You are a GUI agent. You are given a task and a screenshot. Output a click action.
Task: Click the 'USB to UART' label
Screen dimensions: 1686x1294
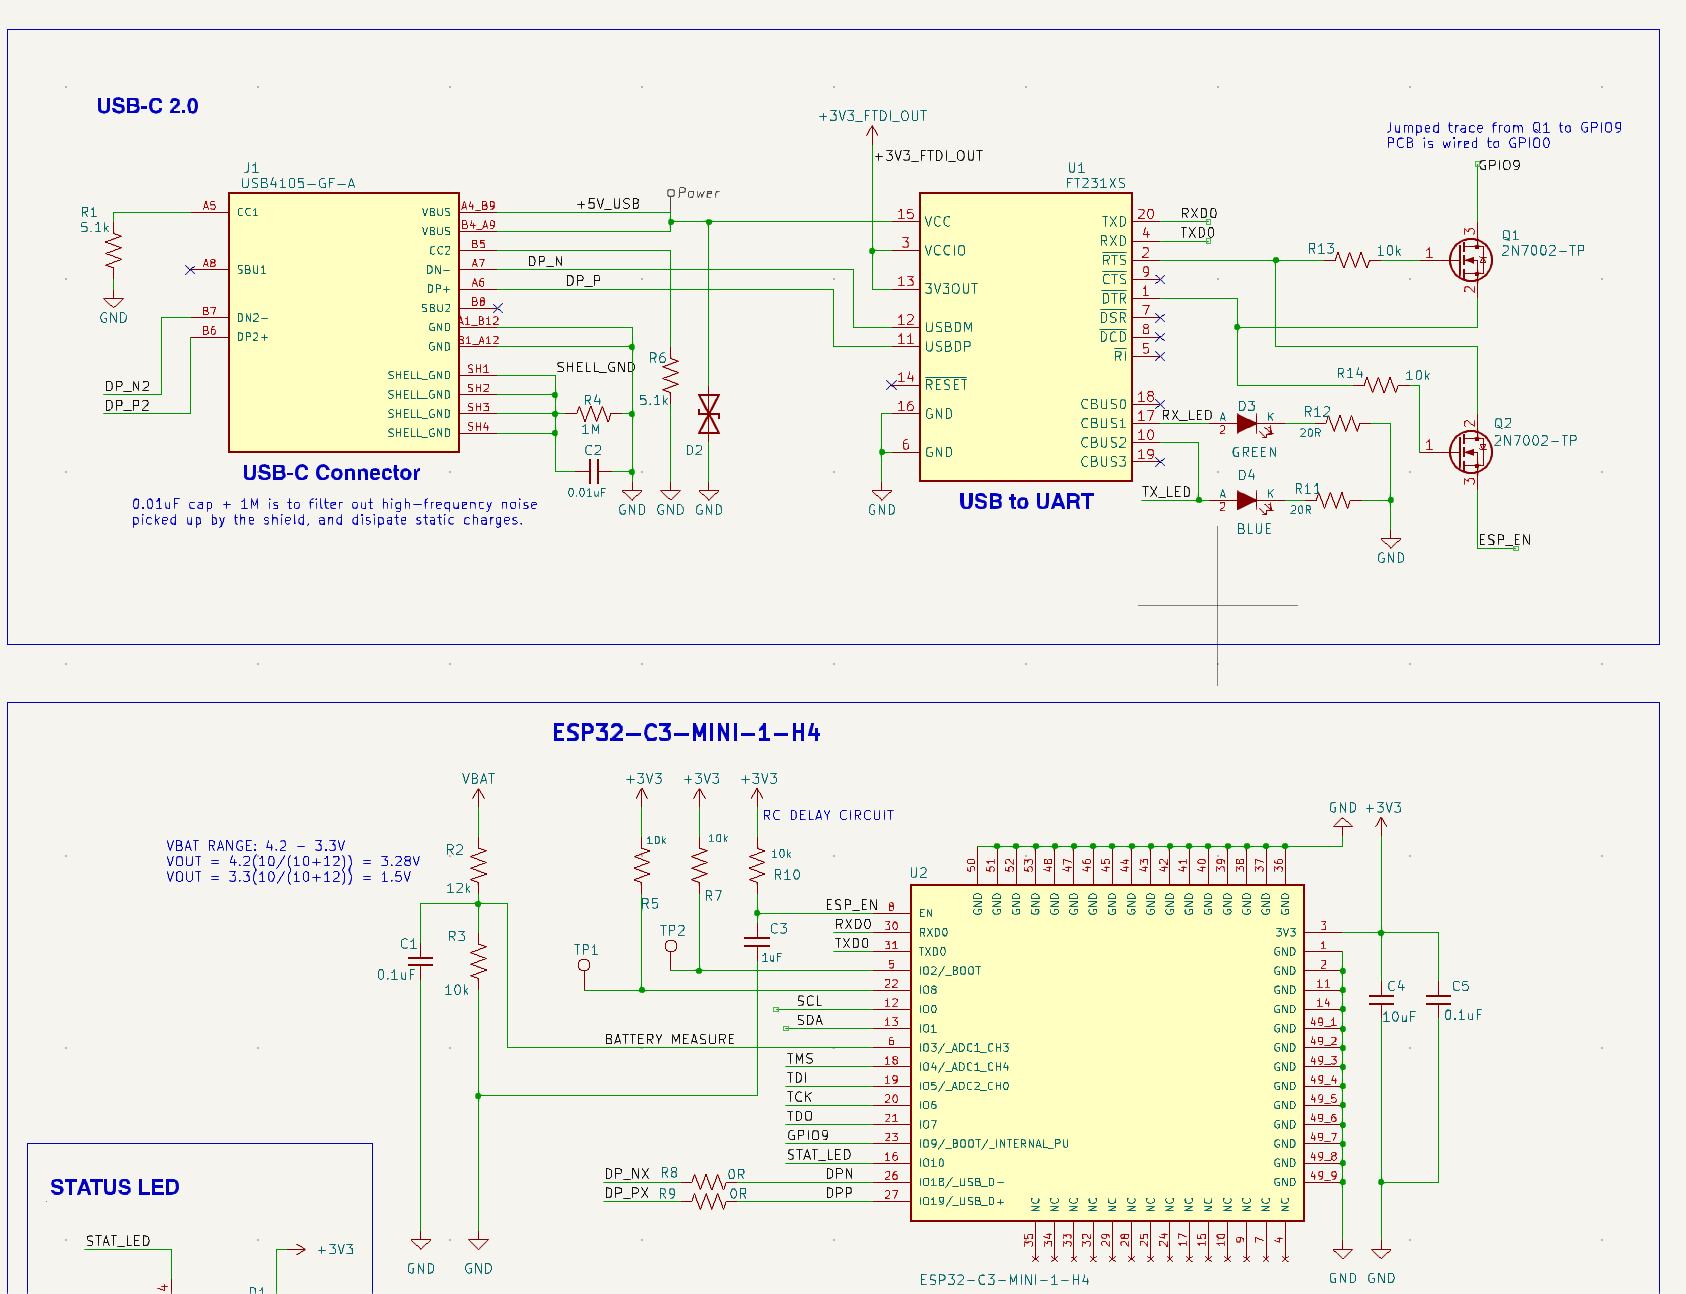(1026, 502)
